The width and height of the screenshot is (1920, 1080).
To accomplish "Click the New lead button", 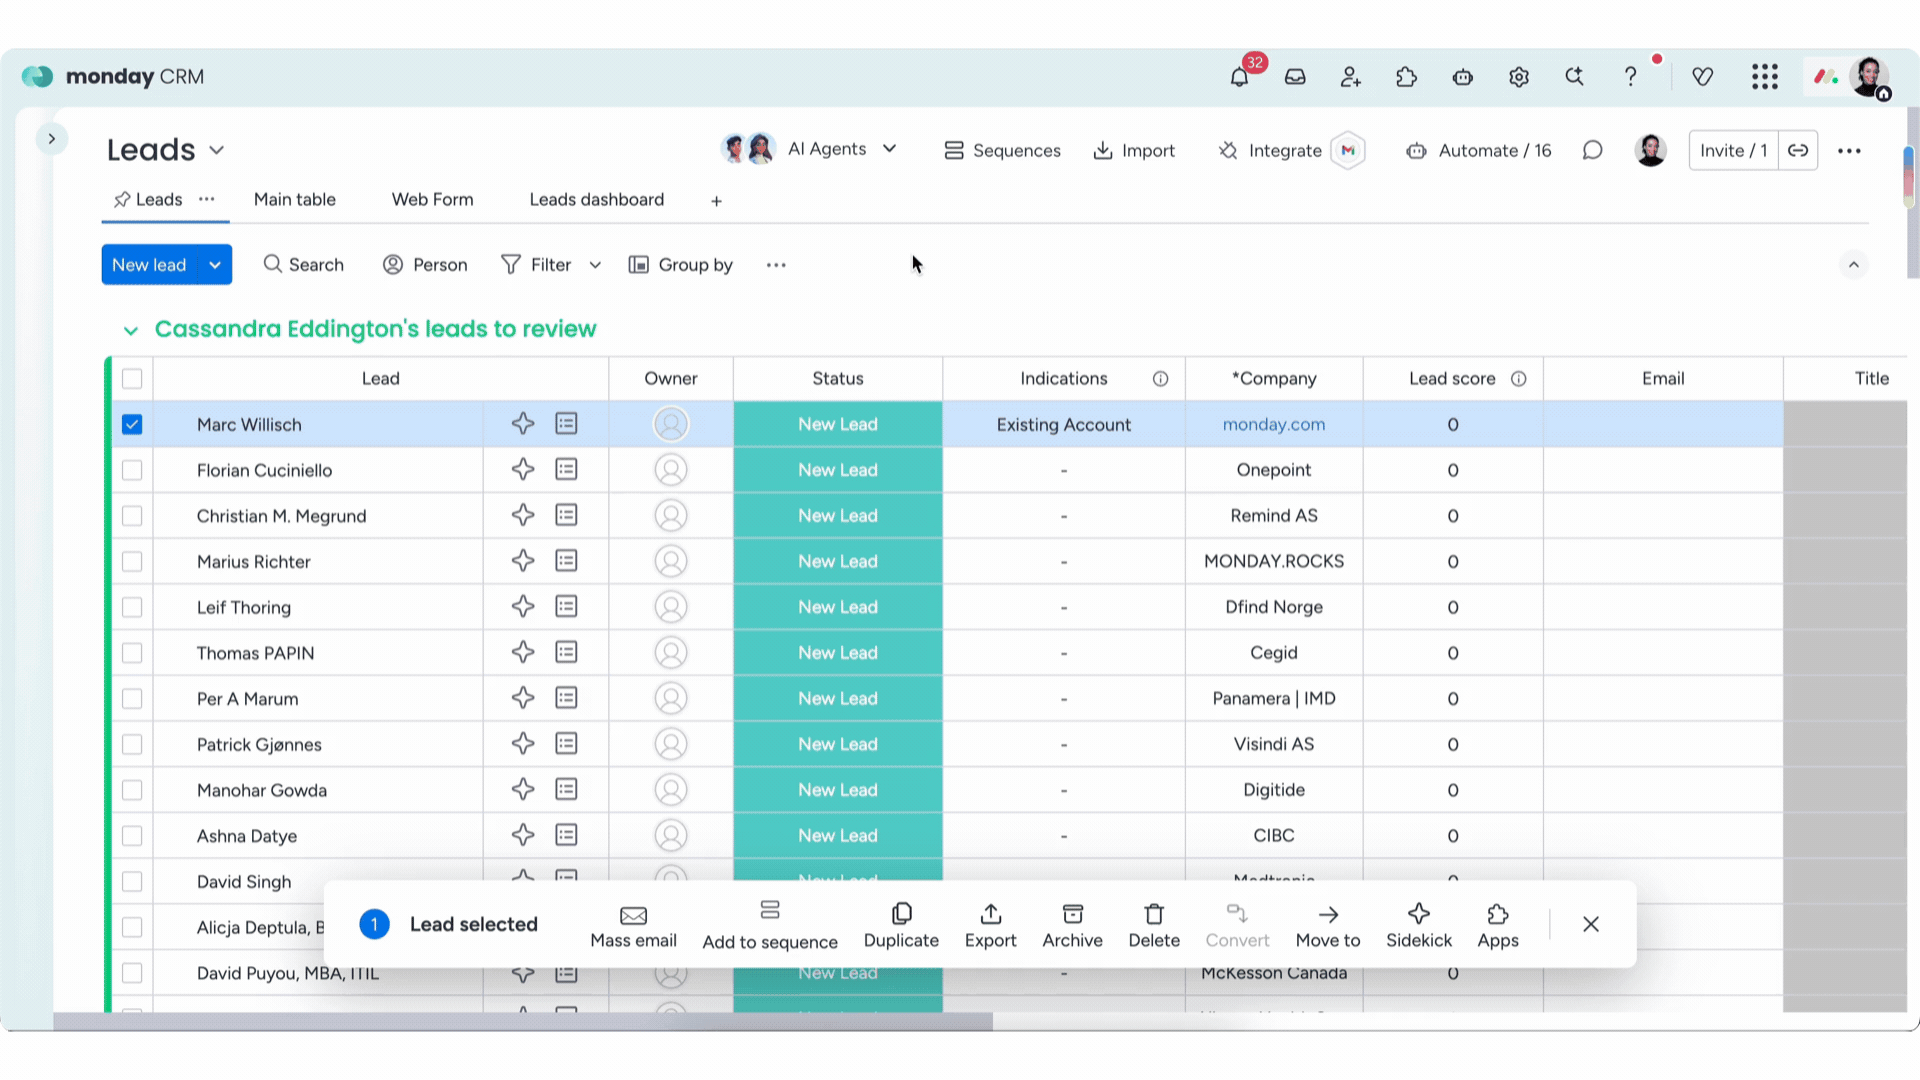I will 149,265.
